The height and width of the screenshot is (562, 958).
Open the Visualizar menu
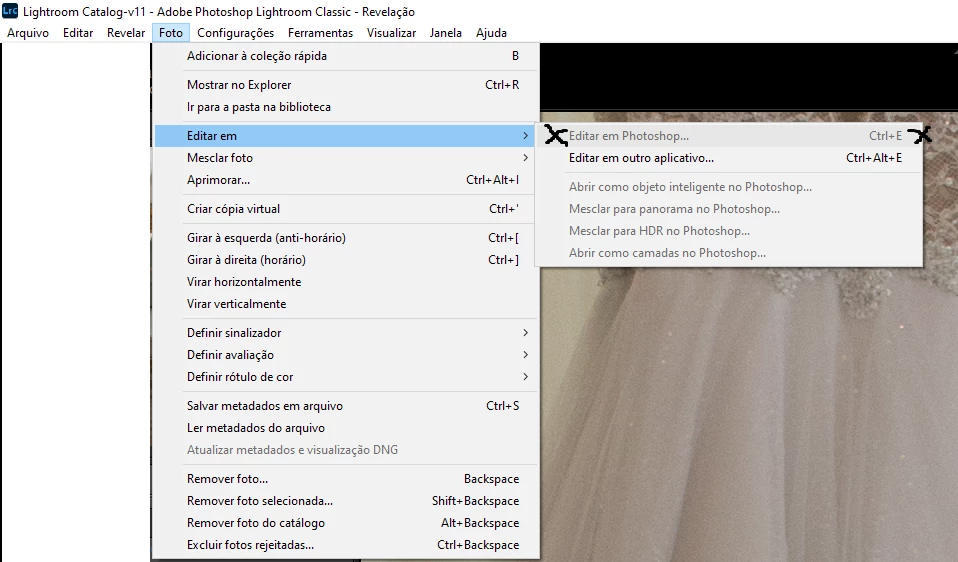pos(391,33)
